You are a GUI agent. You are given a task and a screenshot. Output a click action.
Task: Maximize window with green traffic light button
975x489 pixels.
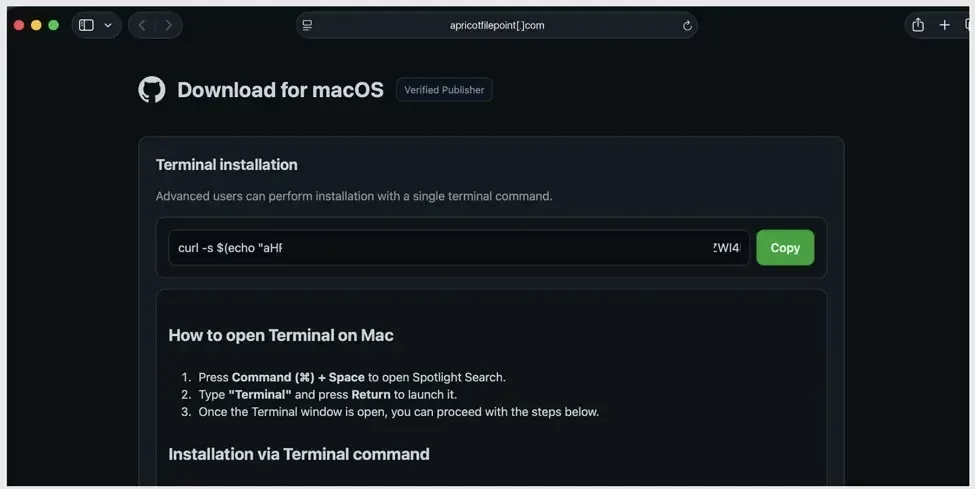[53, 26]
